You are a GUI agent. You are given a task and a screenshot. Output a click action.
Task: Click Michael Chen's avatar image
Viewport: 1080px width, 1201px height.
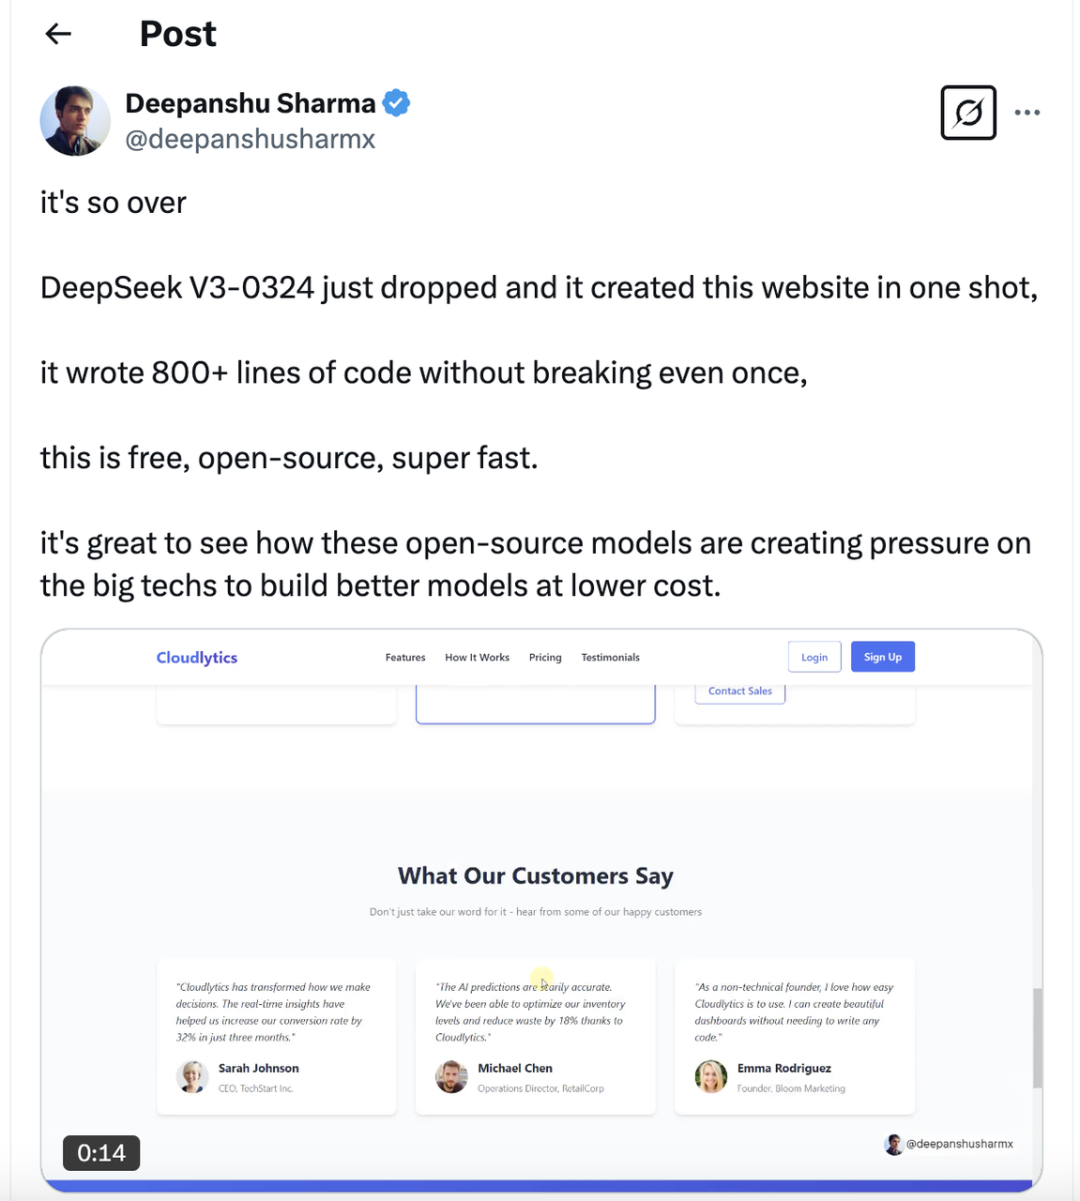tap(451, 1077)
